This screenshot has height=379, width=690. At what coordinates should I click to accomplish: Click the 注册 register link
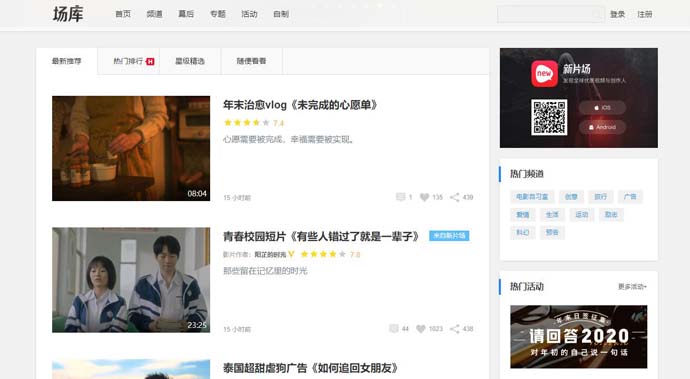pos(645,15)
